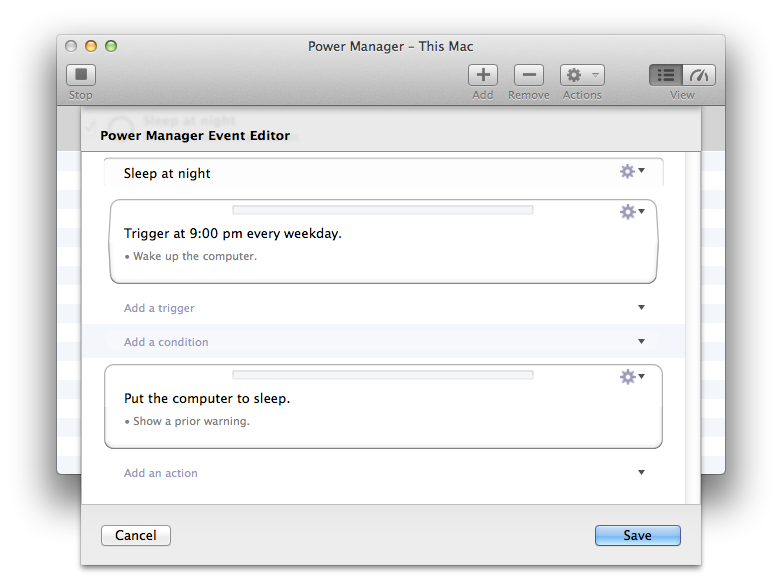Select the Wake up the computer option text
Viewport: 782px width, 576px height.
pos(195,256)
